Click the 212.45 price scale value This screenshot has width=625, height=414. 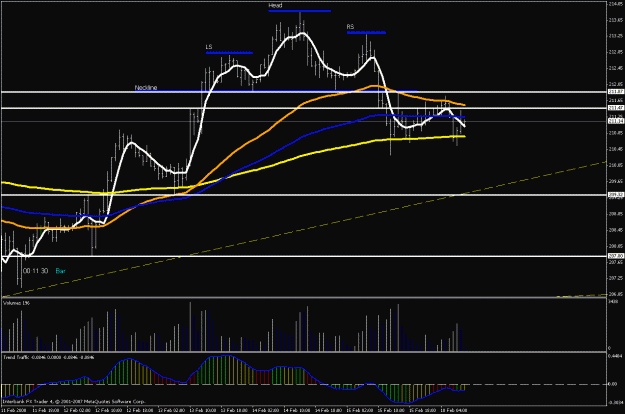click(615, 68)
